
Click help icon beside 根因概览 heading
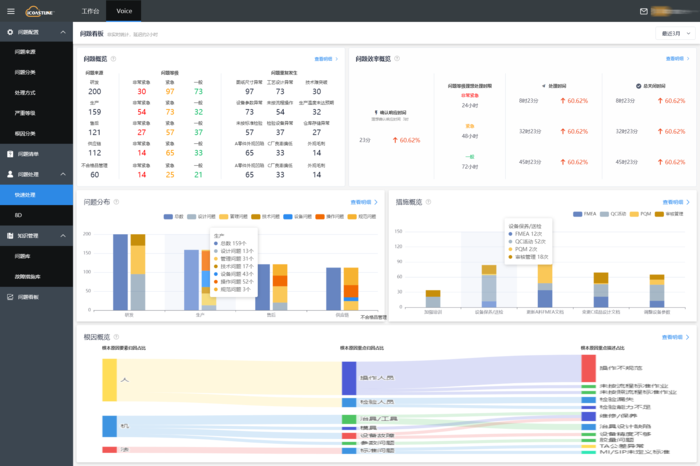point(117,337)
